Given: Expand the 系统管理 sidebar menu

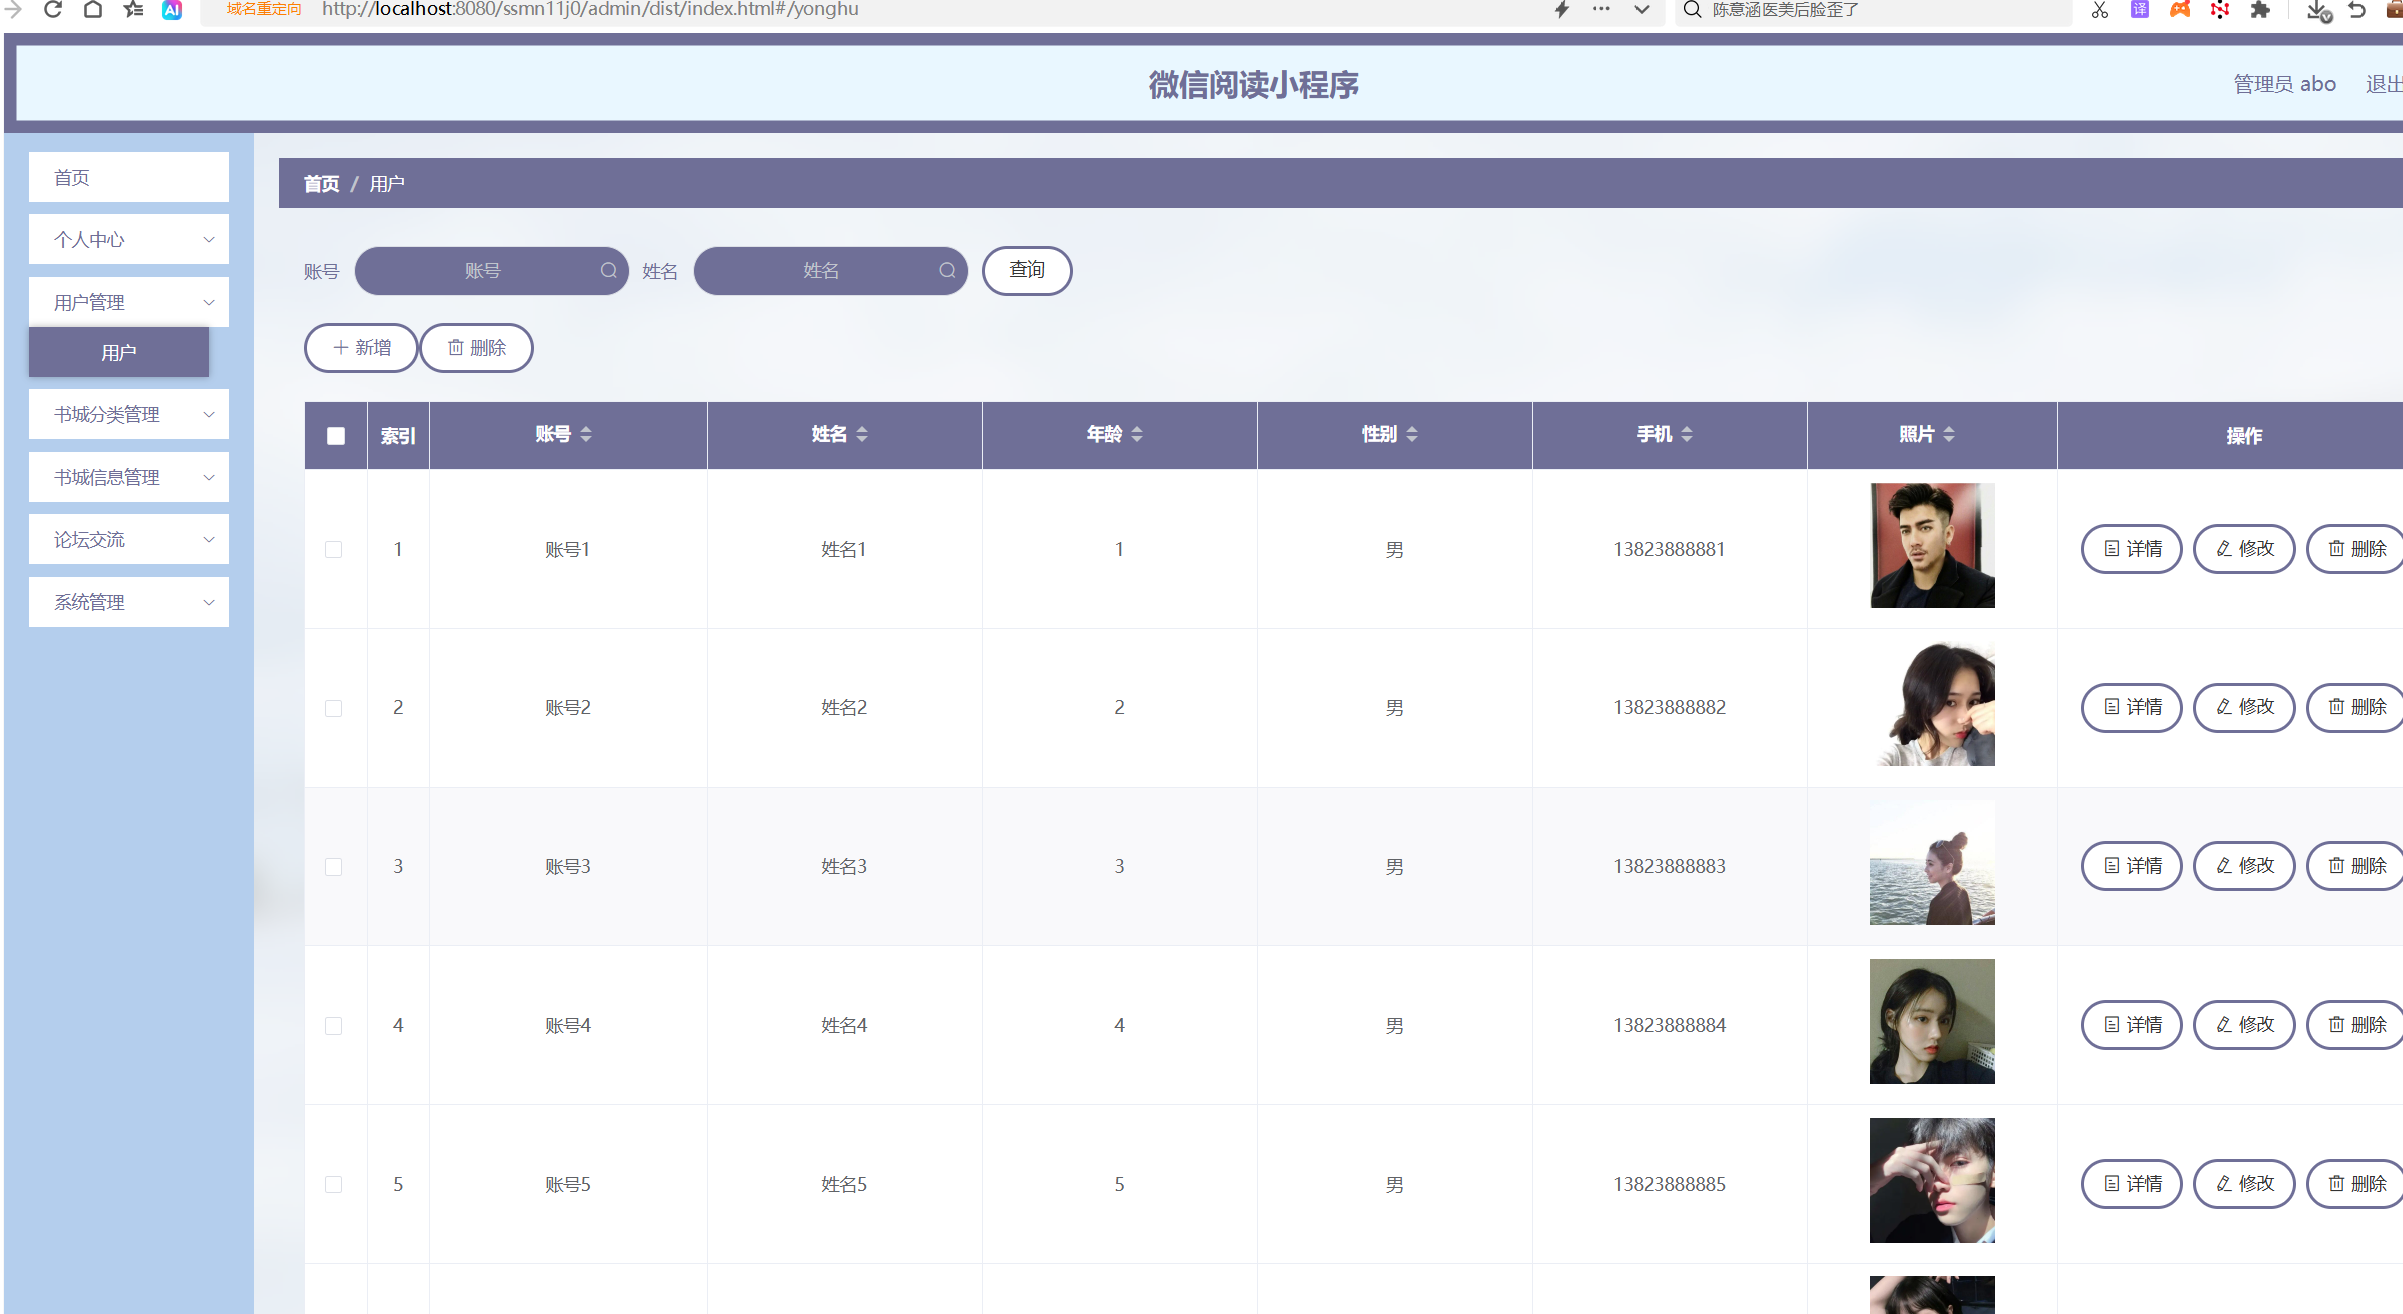Looking at the screenshot, I should (129, 602).
